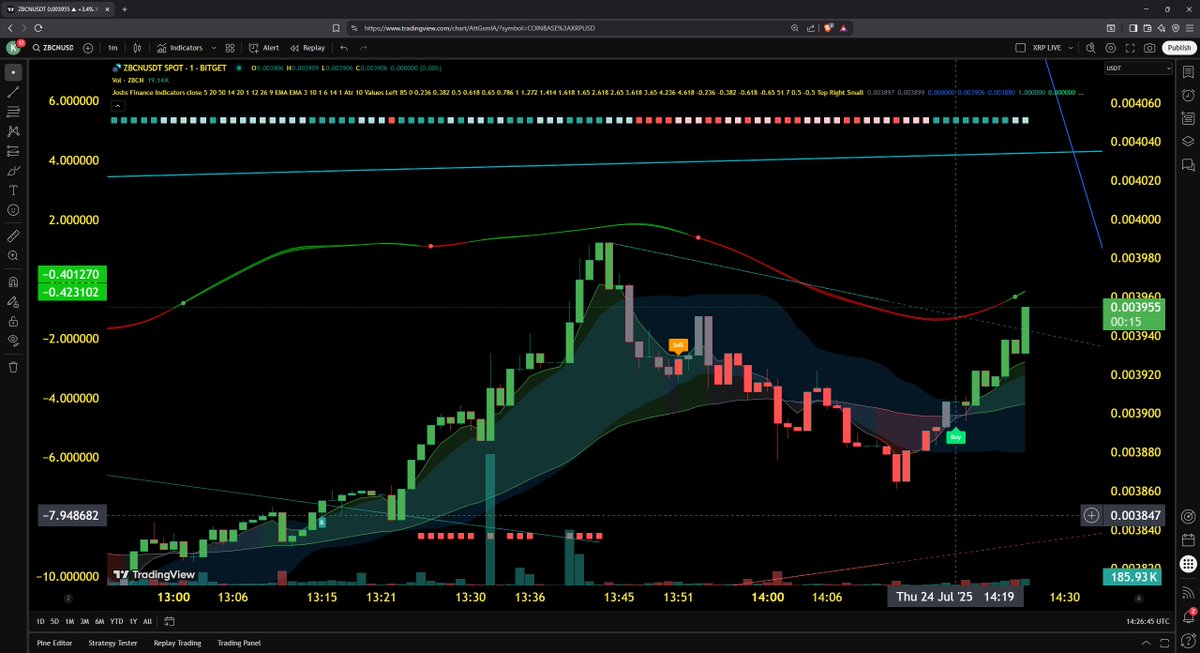Viewport: 1200px width, 653px height.
Task: Change the 1m chart interval
Action: (x=113, y=47)
